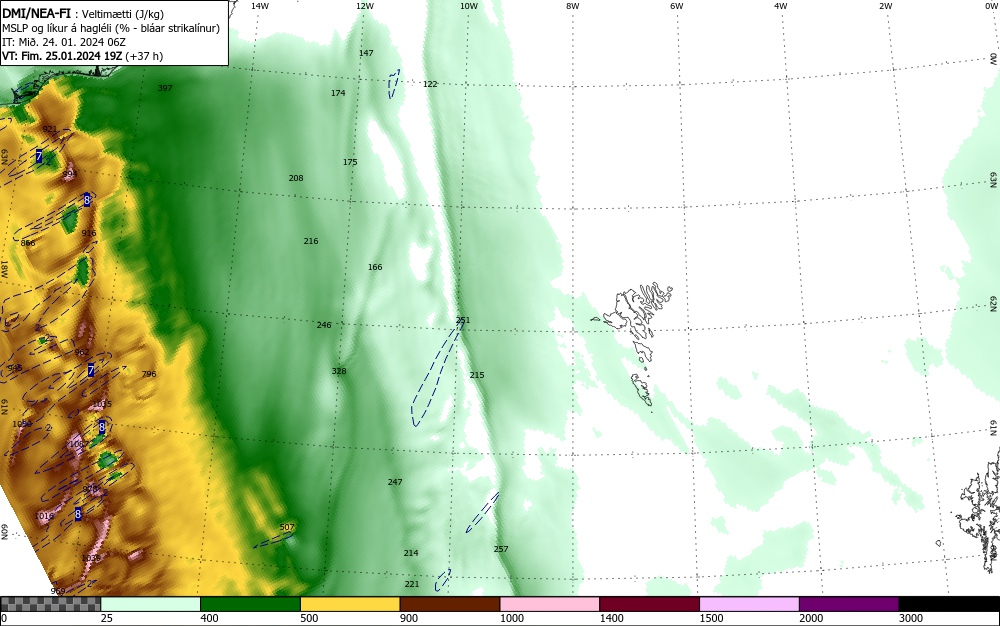
Task: Click the legend tick label 2000
Action: 811,618
